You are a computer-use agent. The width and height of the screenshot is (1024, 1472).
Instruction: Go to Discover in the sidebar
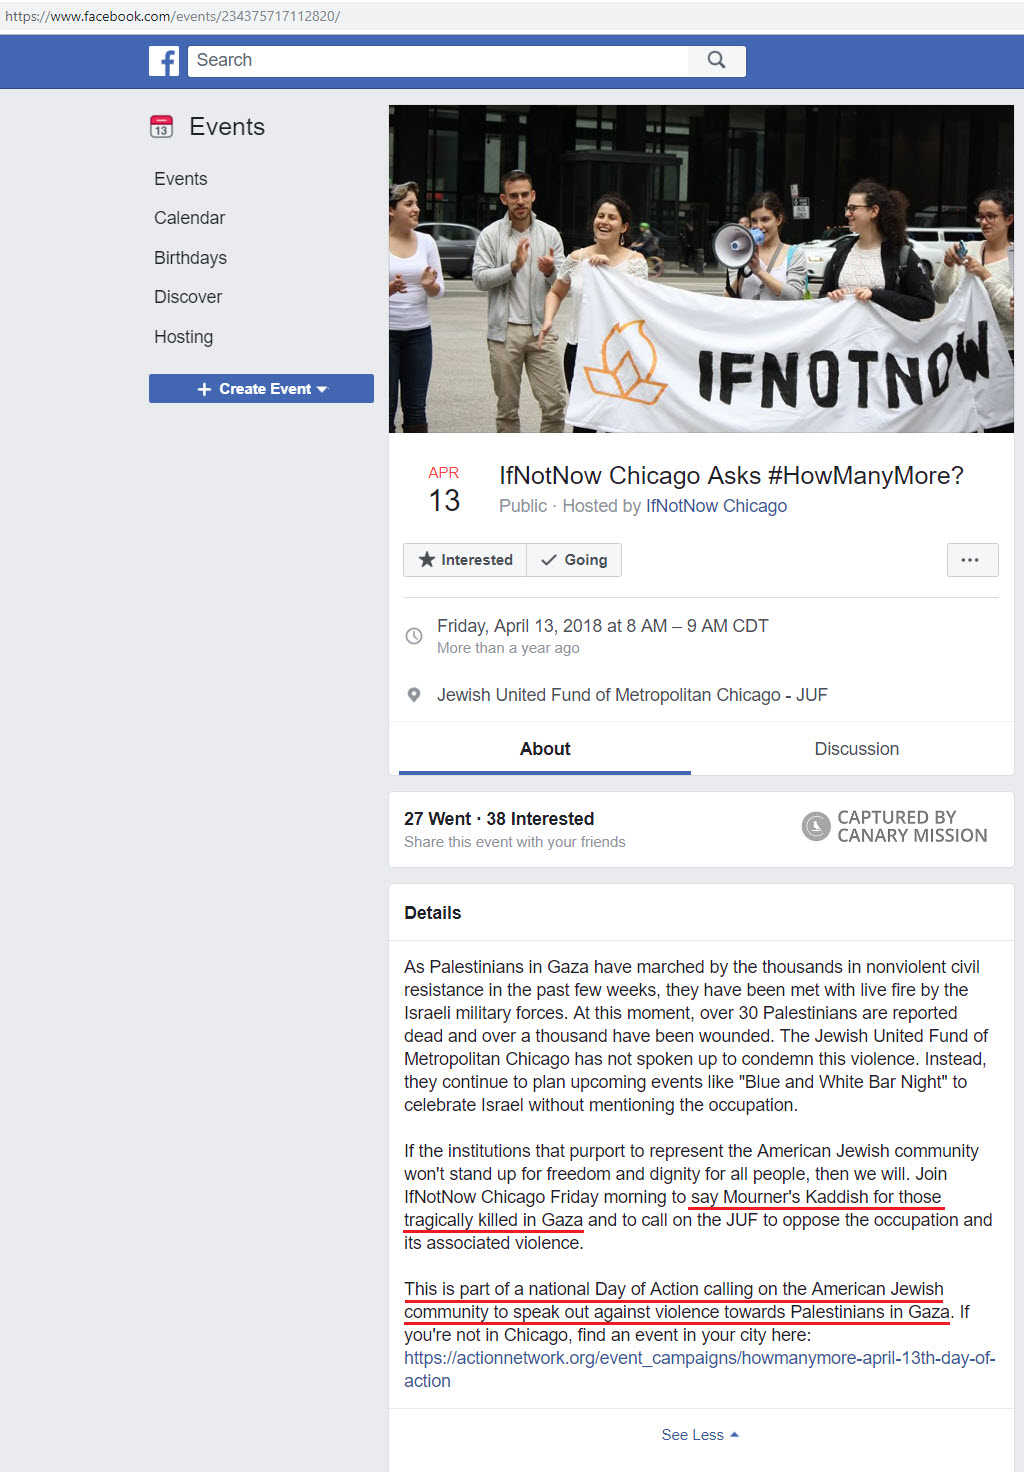click(x=188, y=297)
